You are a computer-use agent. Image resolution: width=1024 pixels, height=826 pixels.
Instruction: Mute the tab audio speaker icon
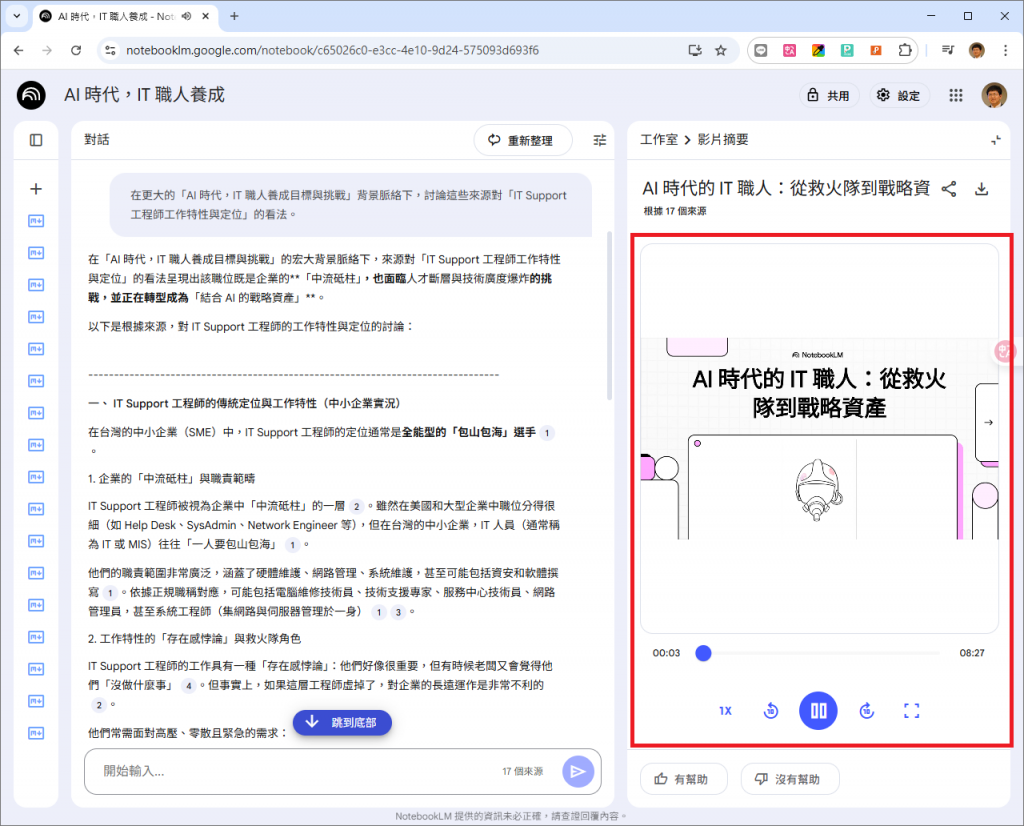point(186,16)
